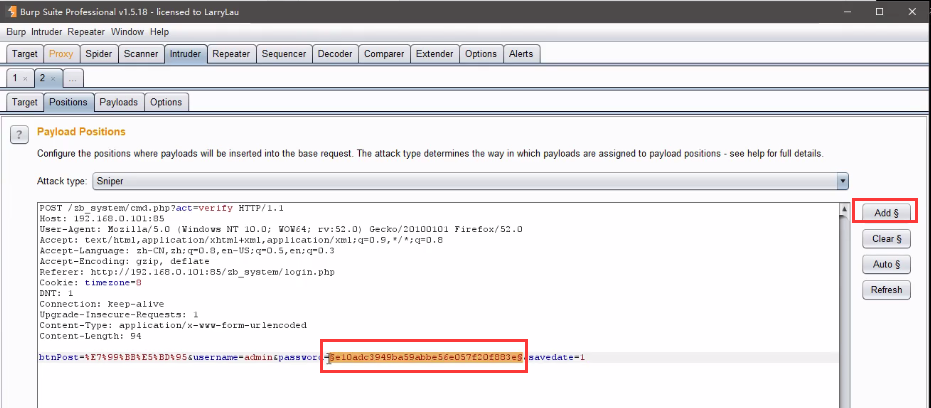This screenshot has width=931, height=408.
Task: Open the Help menu in the menu bar
Action: pyautogui.click(x=159, y=32)
